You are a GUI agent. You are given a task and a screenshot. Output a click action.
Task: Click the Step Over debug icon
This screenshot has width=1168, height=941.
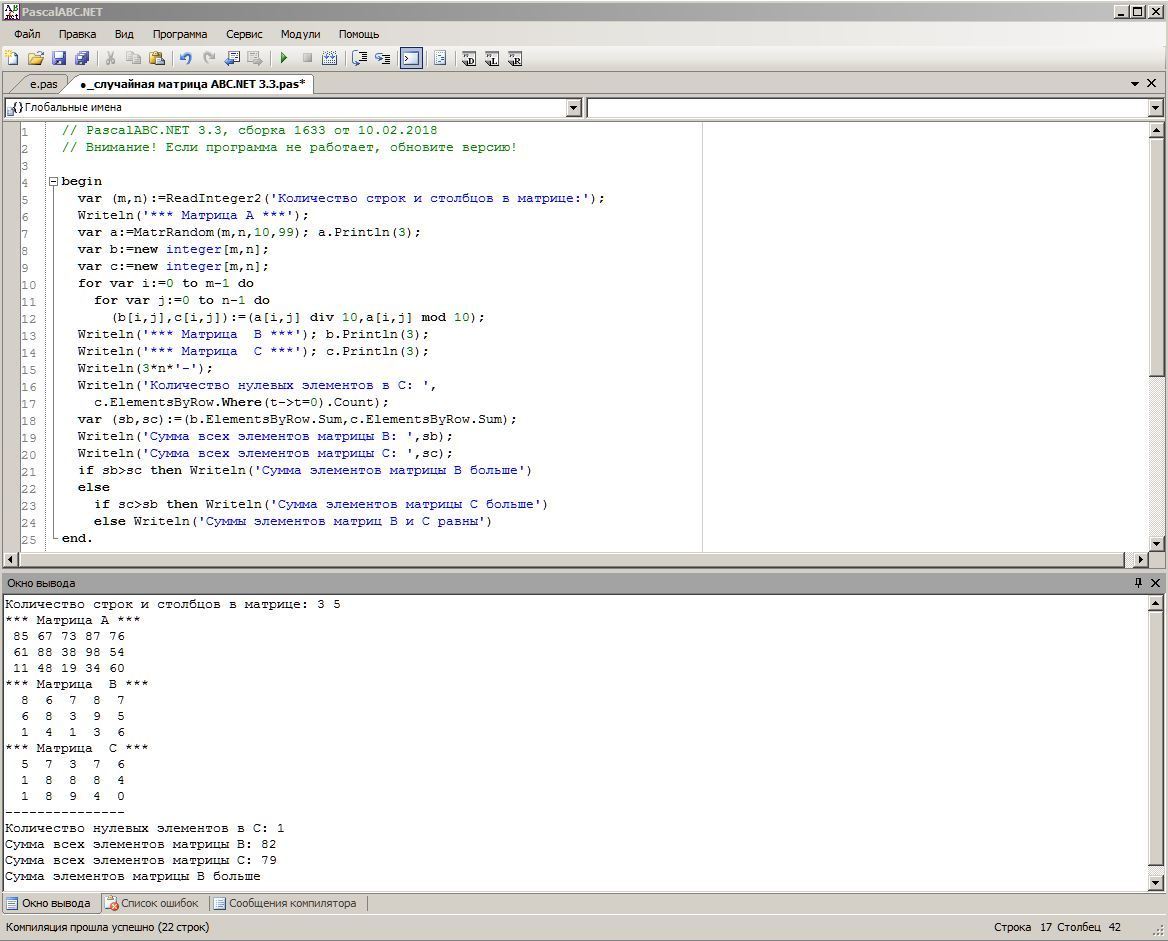(359, 59)
